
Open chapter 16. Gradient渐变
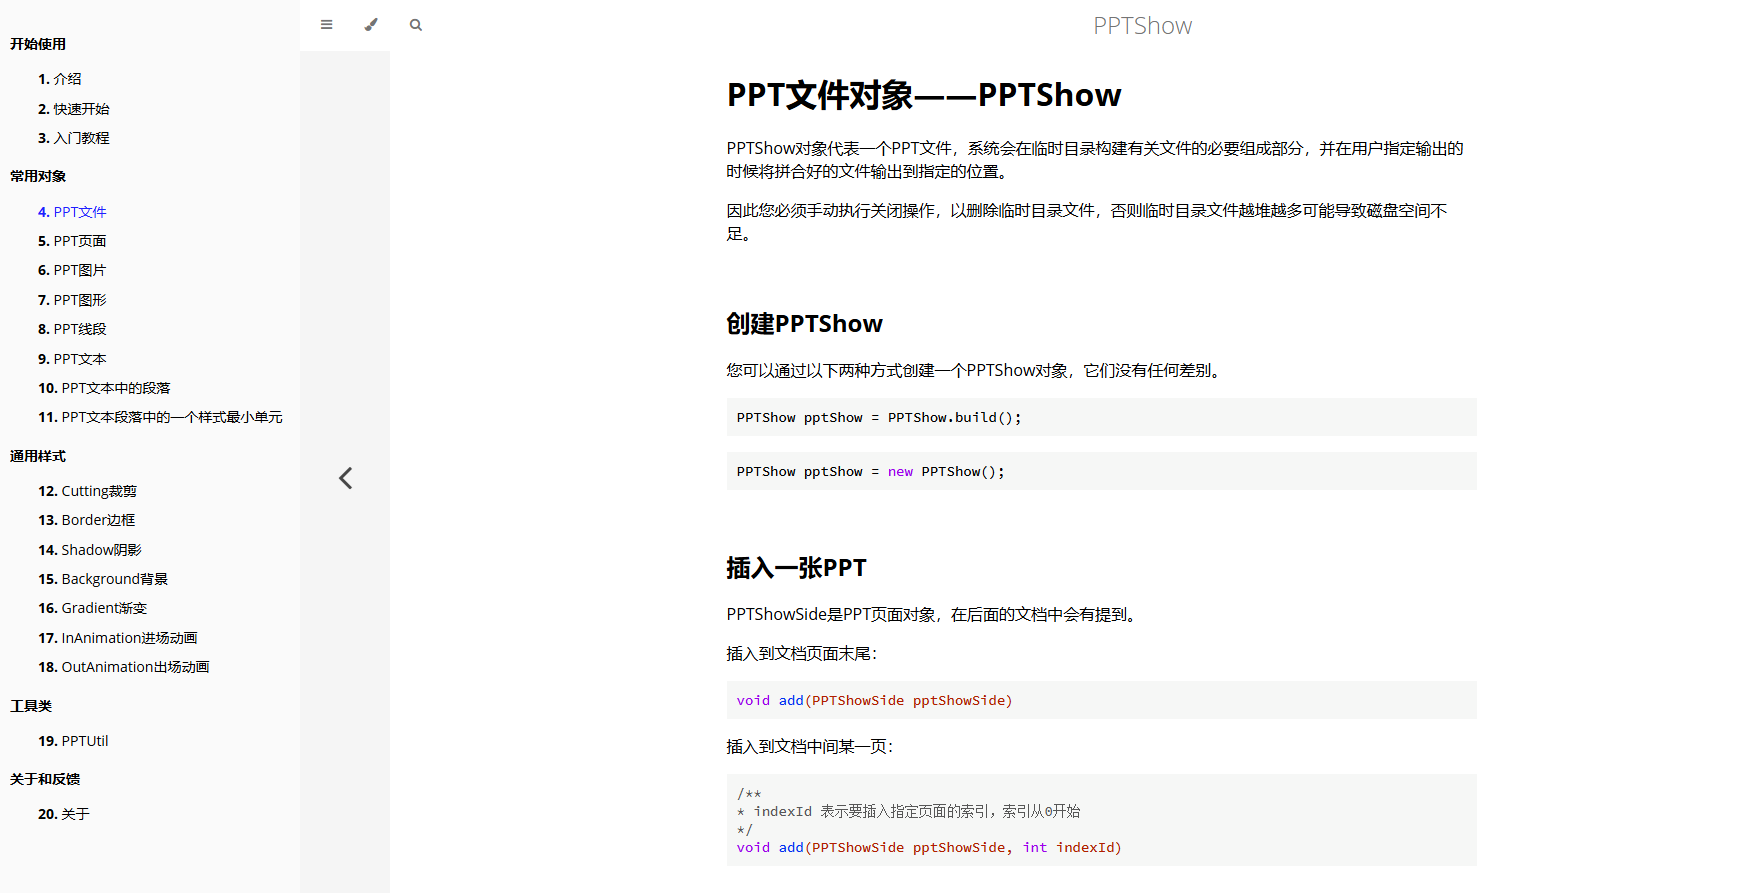93,608
